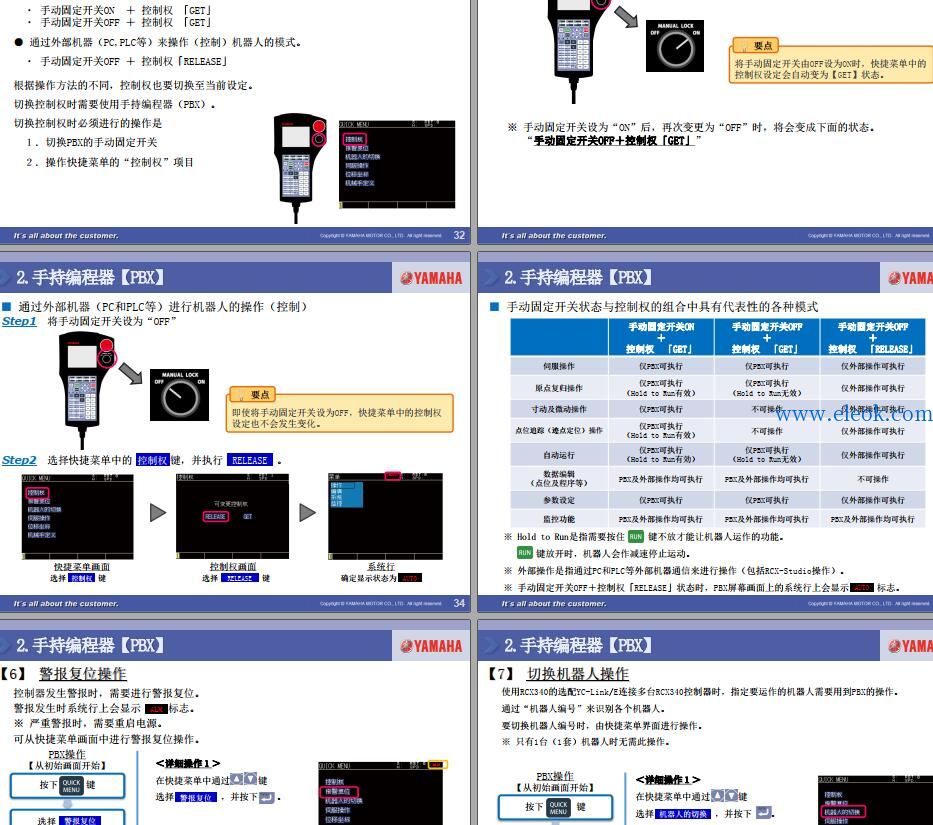This screenshot has height=825, width=933.
Task: Click the PBX handheld programmer image under Step1
Action: pyautogui.click(x=87, y=390)
